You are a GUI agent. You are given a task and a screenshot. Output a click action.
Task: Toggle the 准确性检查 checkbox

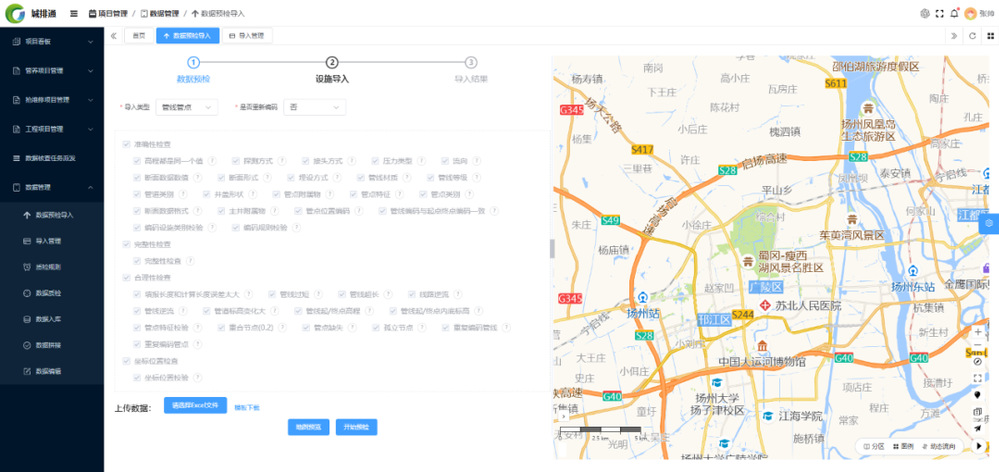tap(125, 144)
